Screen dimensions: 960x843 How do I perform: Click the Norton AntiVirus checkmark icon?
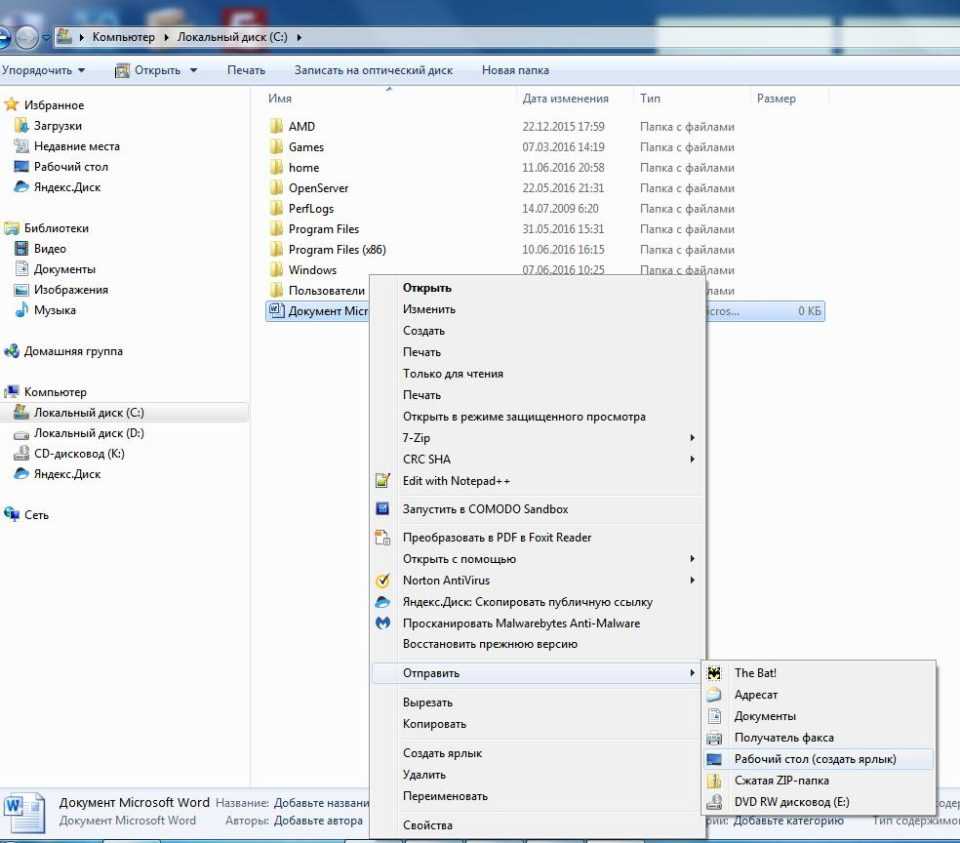coord(382,580)
